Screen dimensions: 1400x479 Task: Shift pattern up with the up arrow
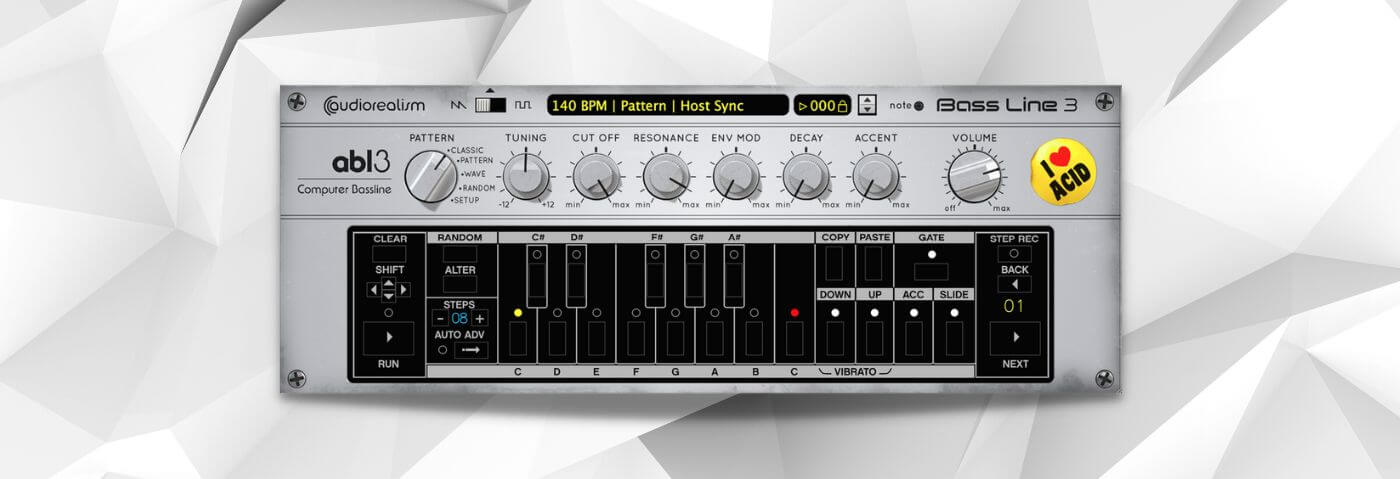[389, 285]
